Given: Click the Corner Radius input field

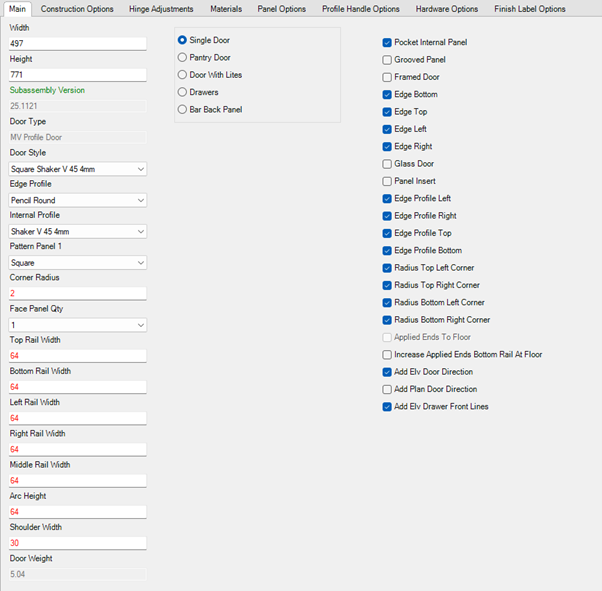Looking at the screenshot, I should coord(77,293).
